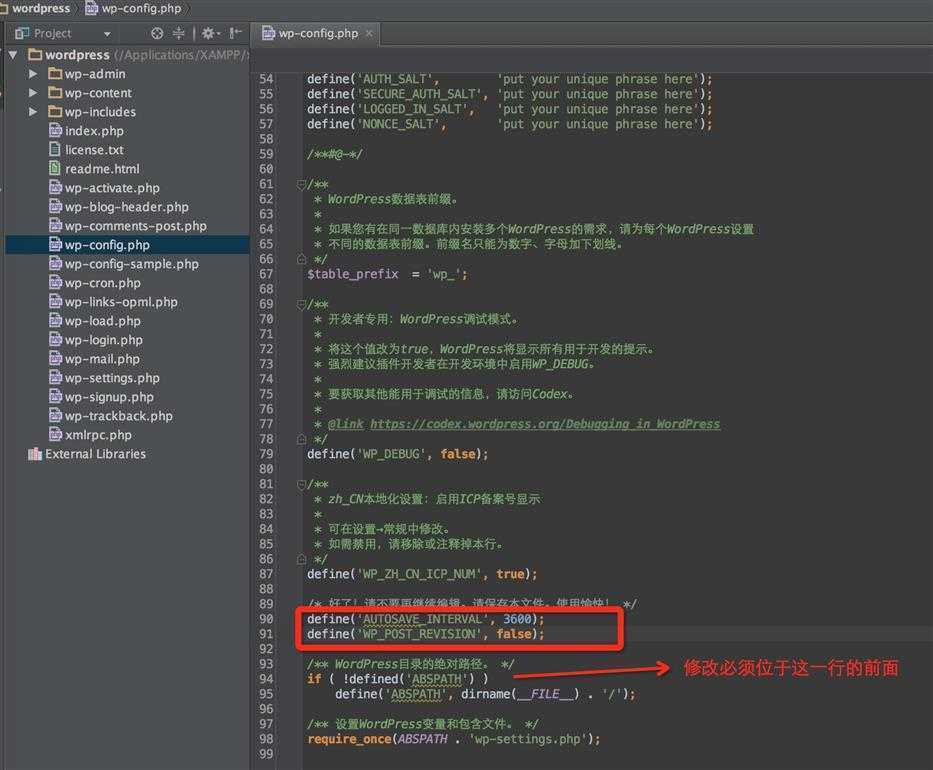Click the $table_prefix variable on line 67
The image size is (933, 770).
352,274
